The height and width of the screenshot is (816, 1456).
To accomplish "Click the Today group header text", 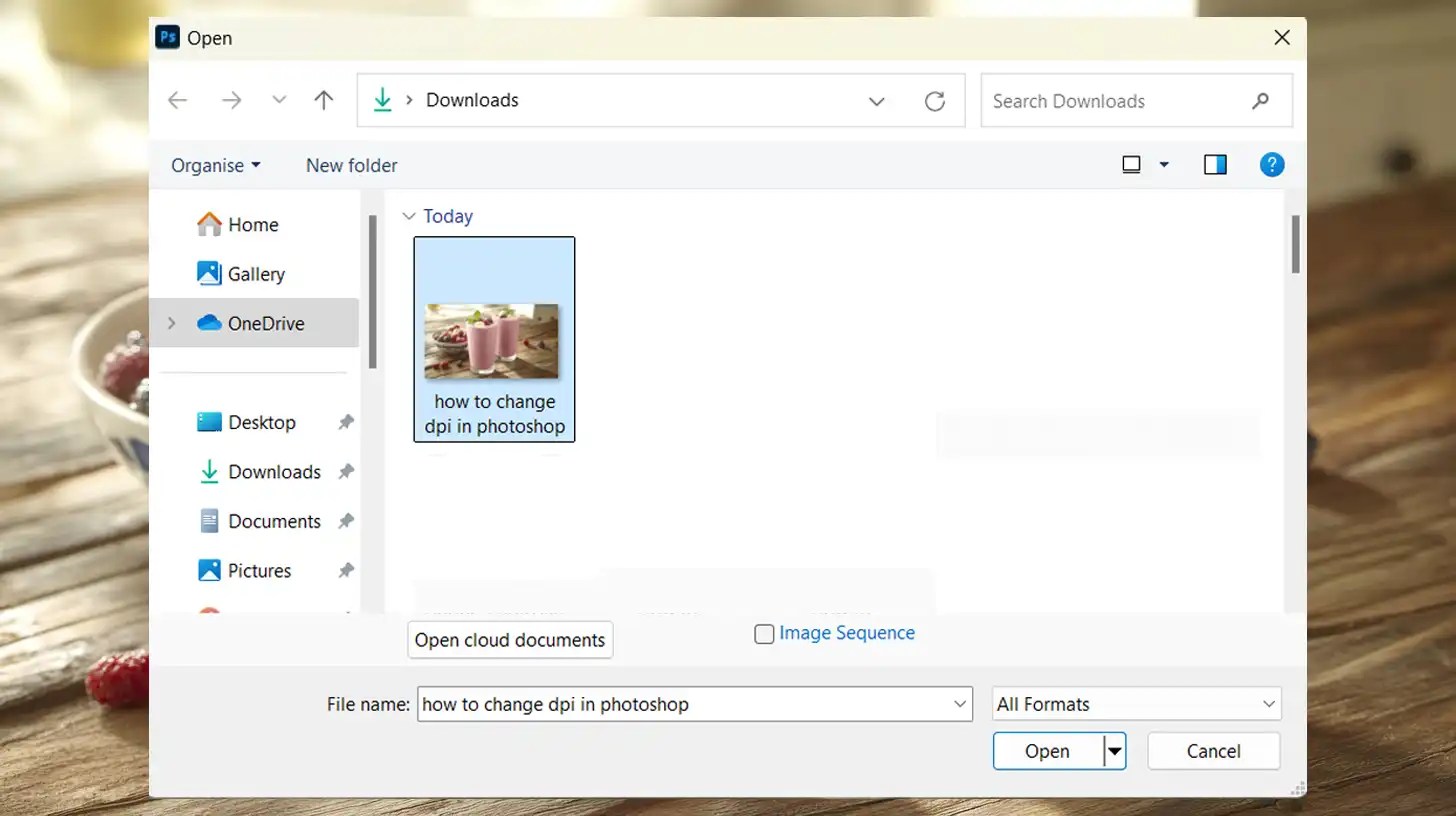I will [x=448, y=216].
